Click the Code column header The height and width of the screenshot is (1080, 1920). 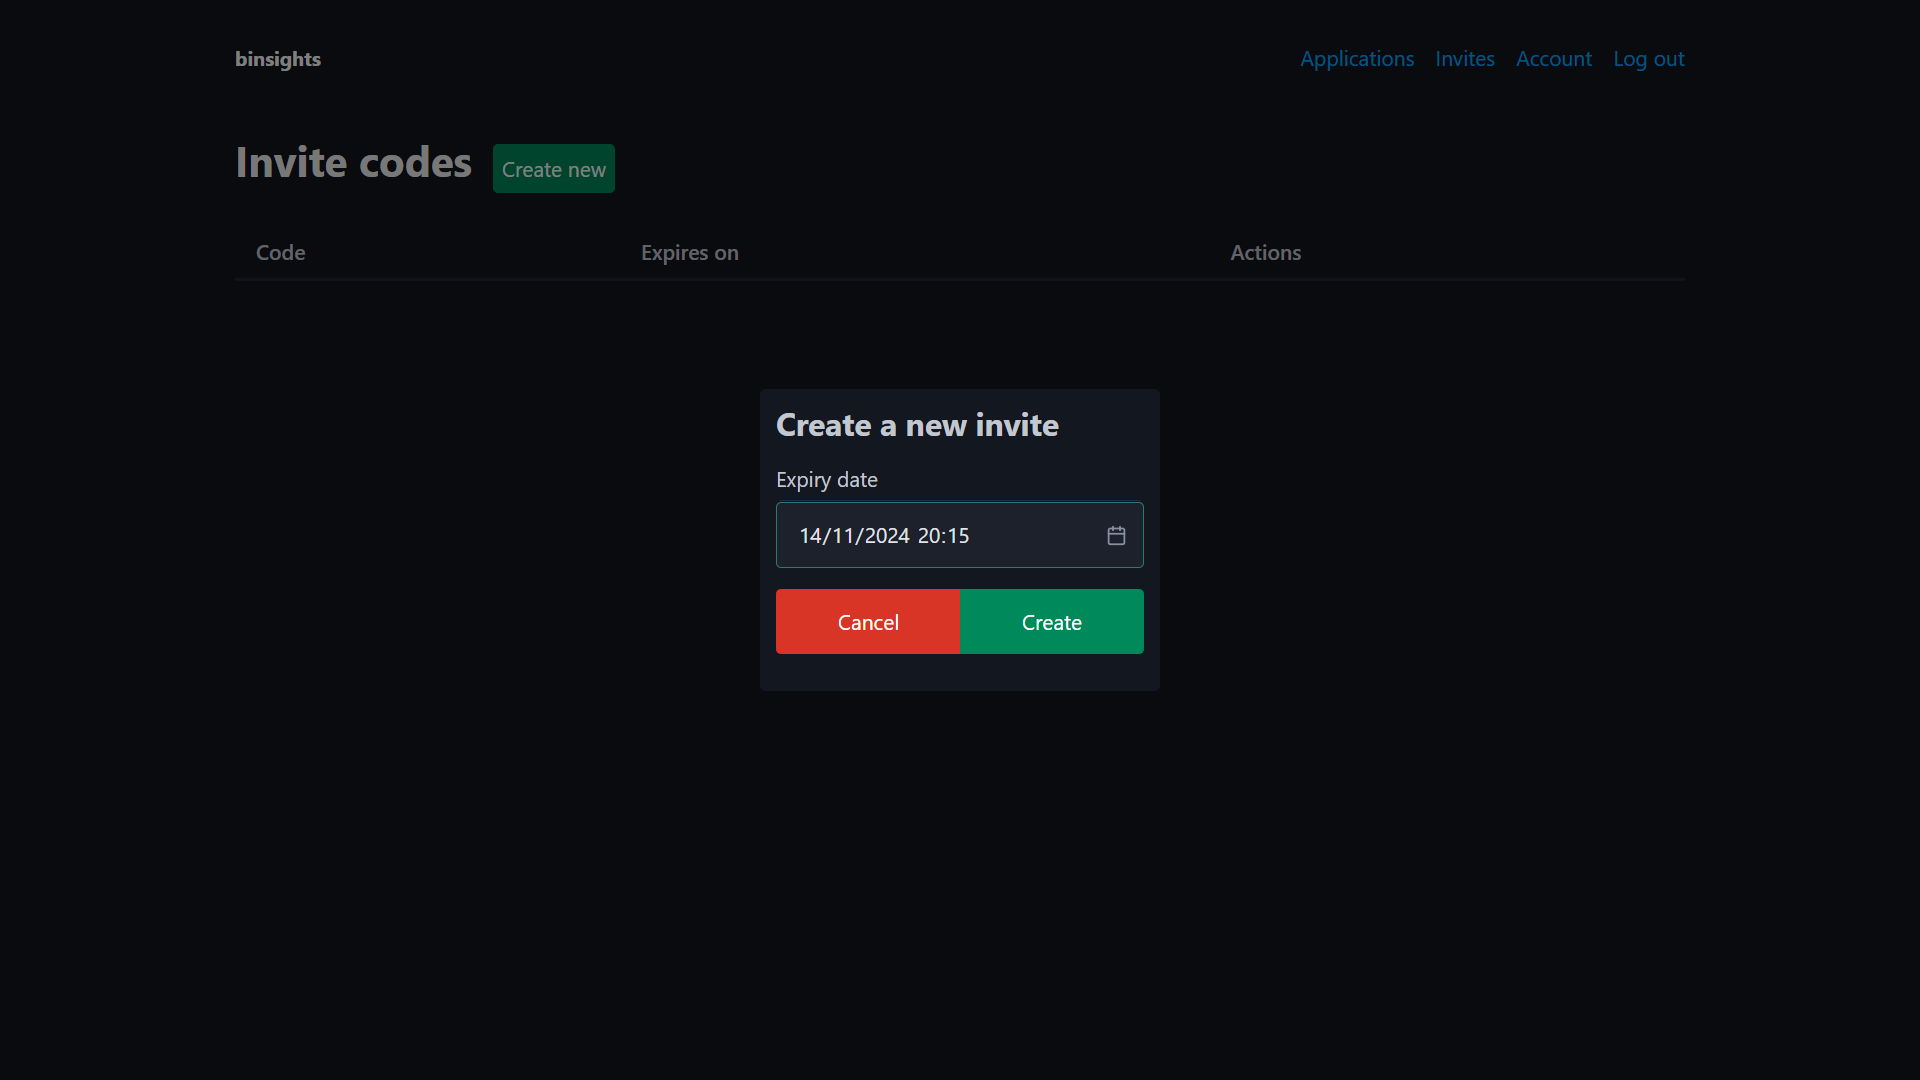click(280, 253)
